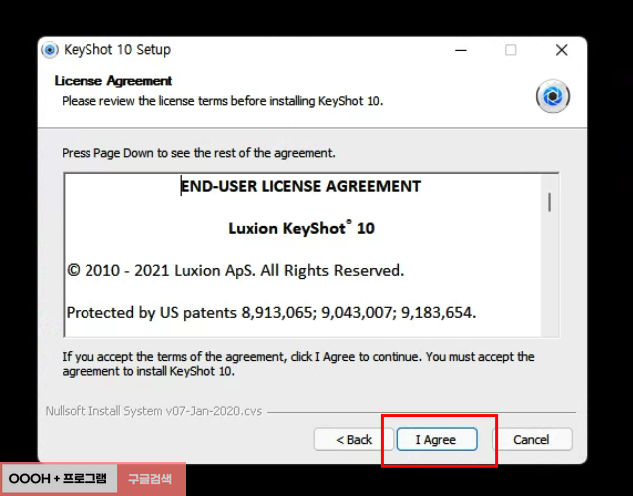
Task: Click the OOOH + 프로그램 label
Action: tap(59, 479)
